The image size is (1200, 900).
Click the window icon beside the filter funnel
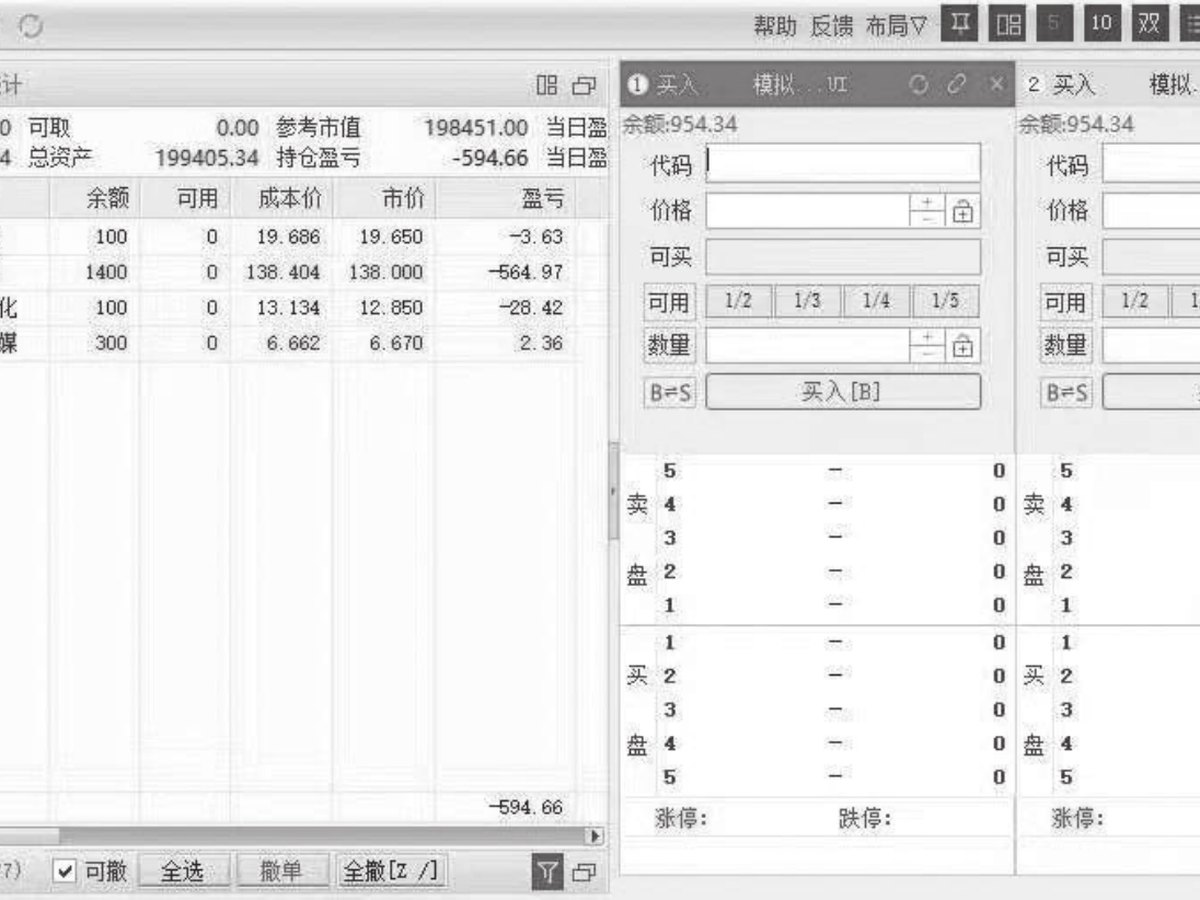click(x=585, y=873)
